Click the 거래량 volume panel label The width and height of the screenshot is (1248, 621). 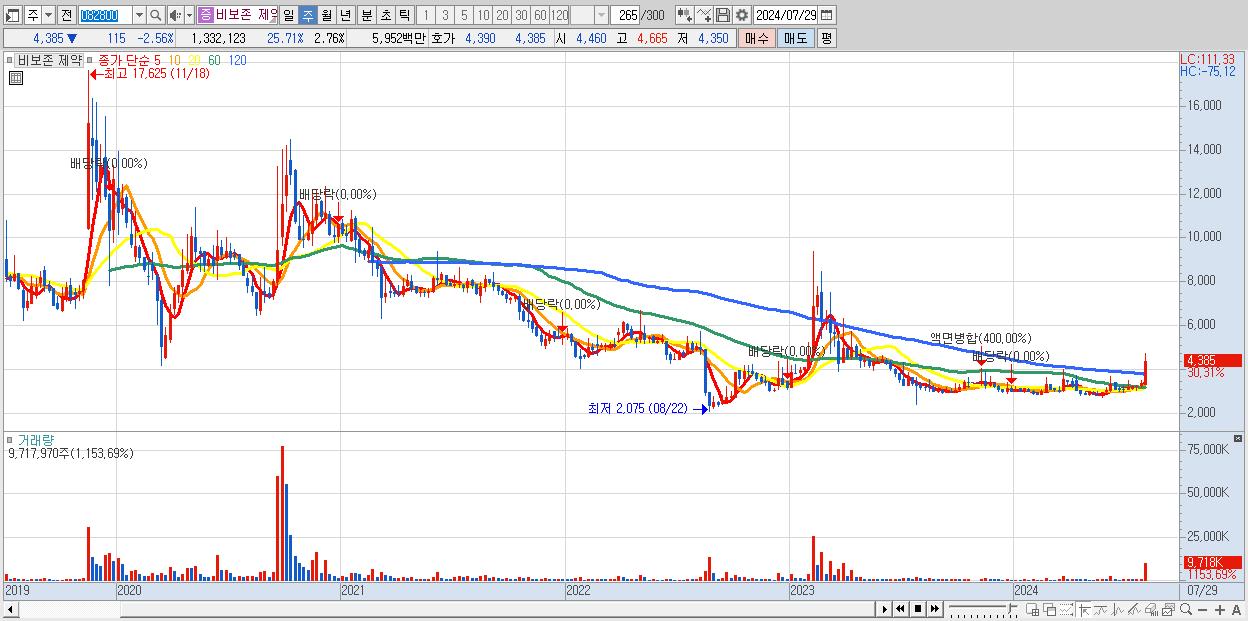[37, 439]
